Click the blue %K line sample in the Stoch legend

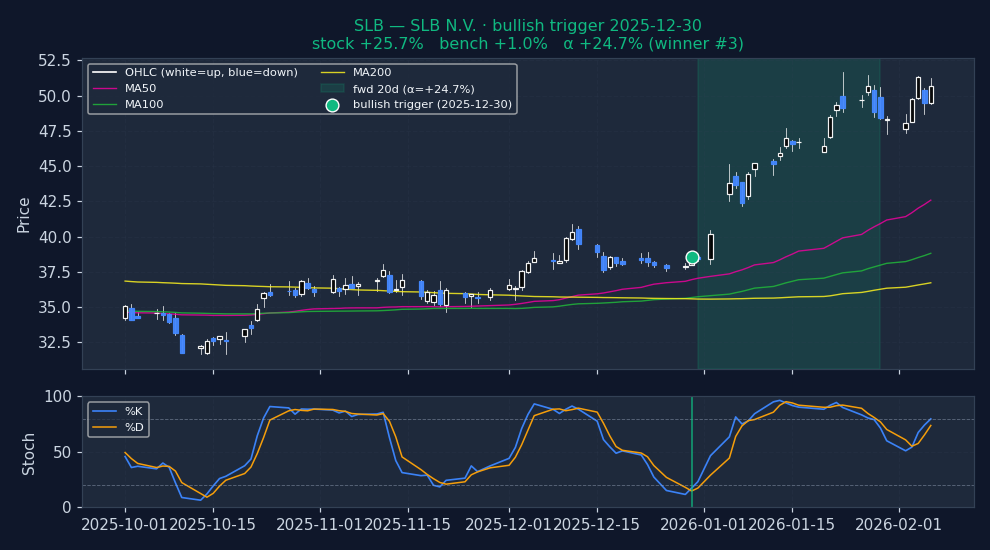[x=104, y=412]
